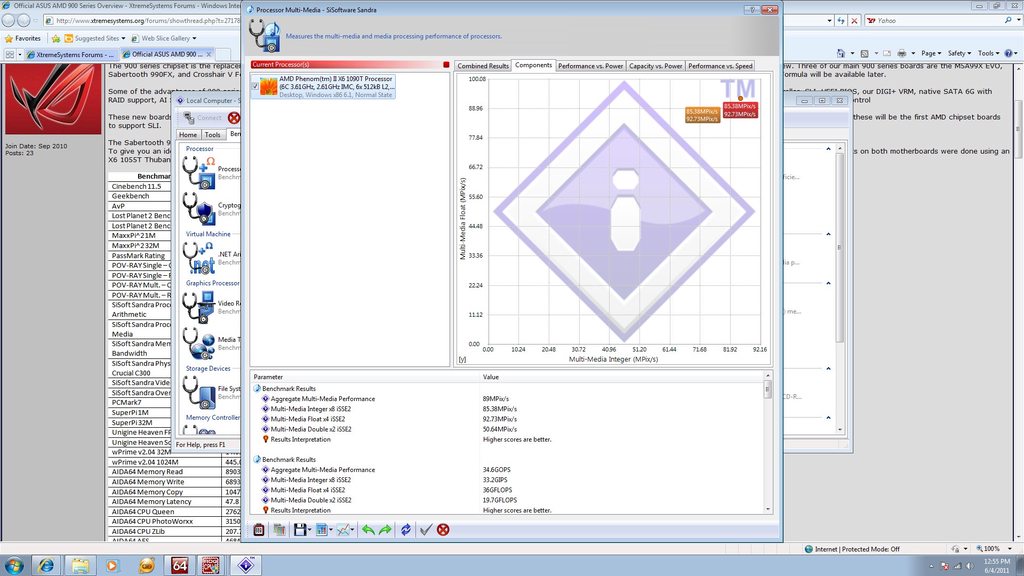1024x576 pixels.
Task: Open the Home tab in Local Computer window
Action: [x=188, y=135]
